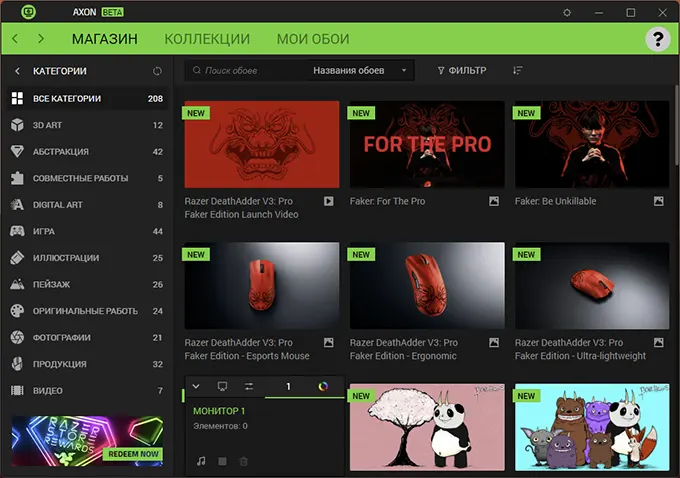Click Redeem Now on Razer Store Rewards banner
Viewport: 680px width, 478px height.
(x=133, y=454)
